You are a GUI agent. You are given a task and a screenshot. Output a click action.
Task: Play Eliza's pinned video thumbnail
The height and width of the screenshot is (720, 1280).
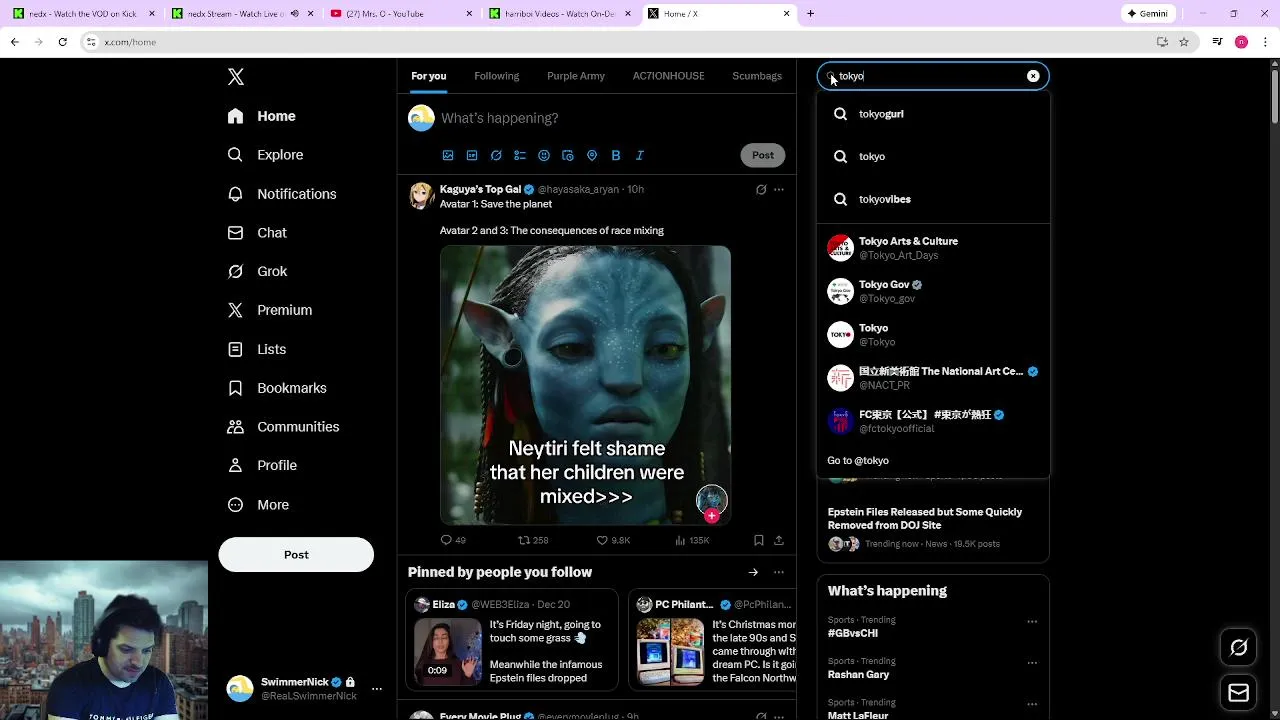pos(447,650)
